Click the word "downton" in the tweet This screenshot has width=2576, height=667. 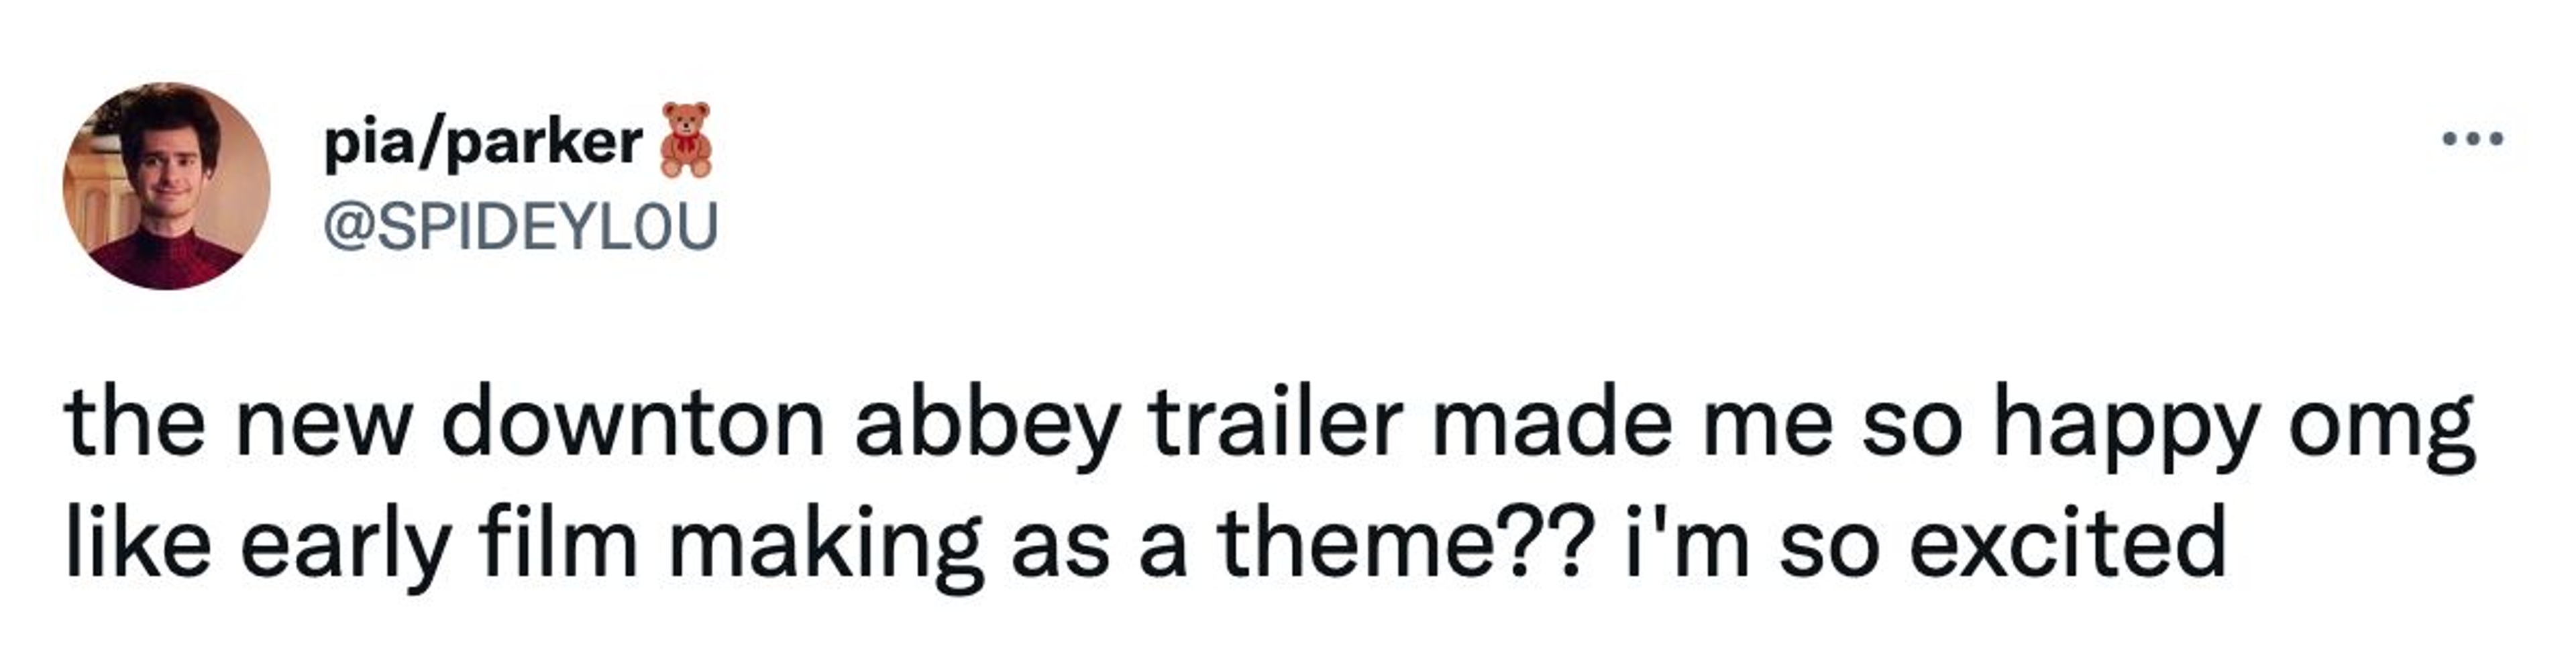coord(633,423)
